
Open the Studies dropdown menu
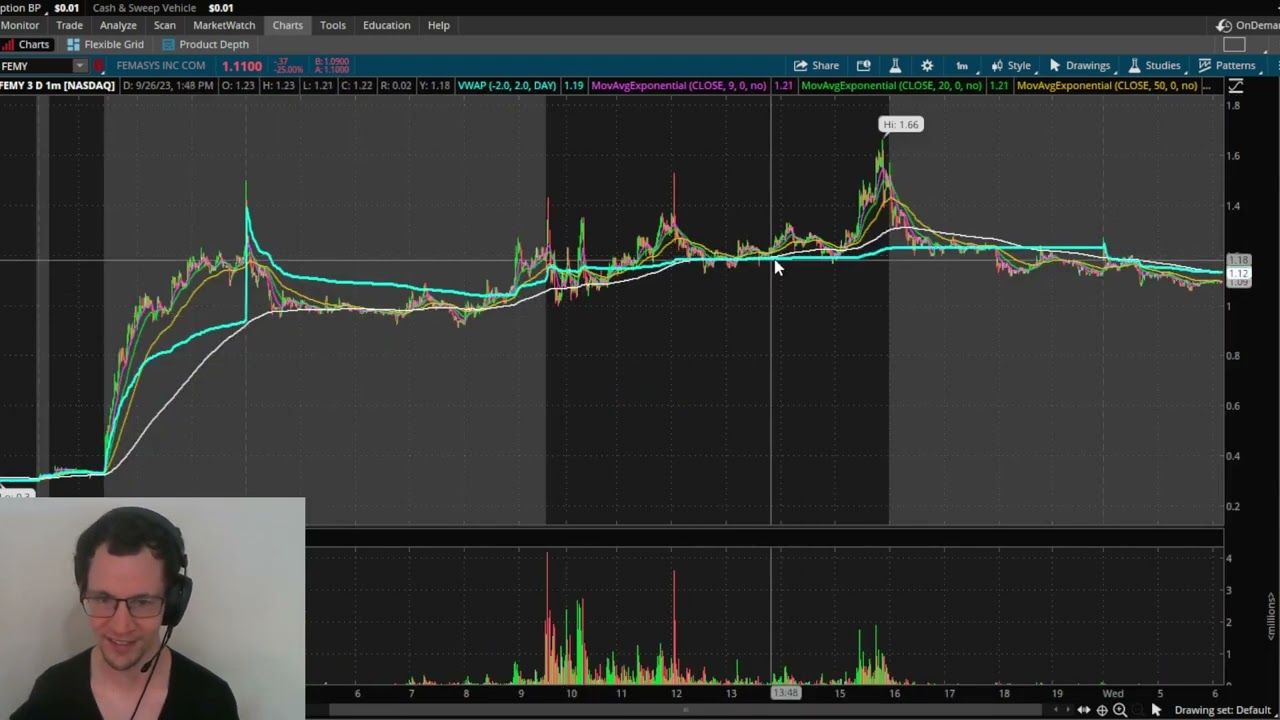coord(1154,66)
